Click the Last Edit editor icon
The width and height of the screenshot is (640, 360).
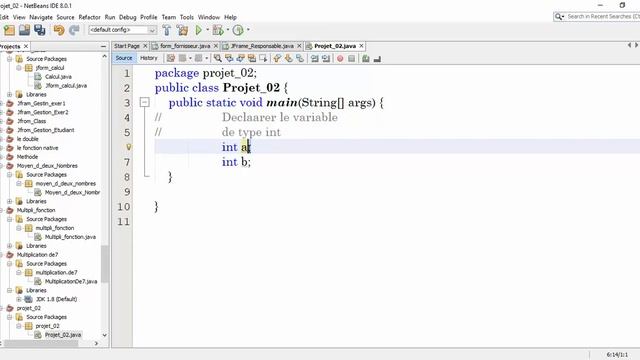pyautogui.click(x=171, y=58)
